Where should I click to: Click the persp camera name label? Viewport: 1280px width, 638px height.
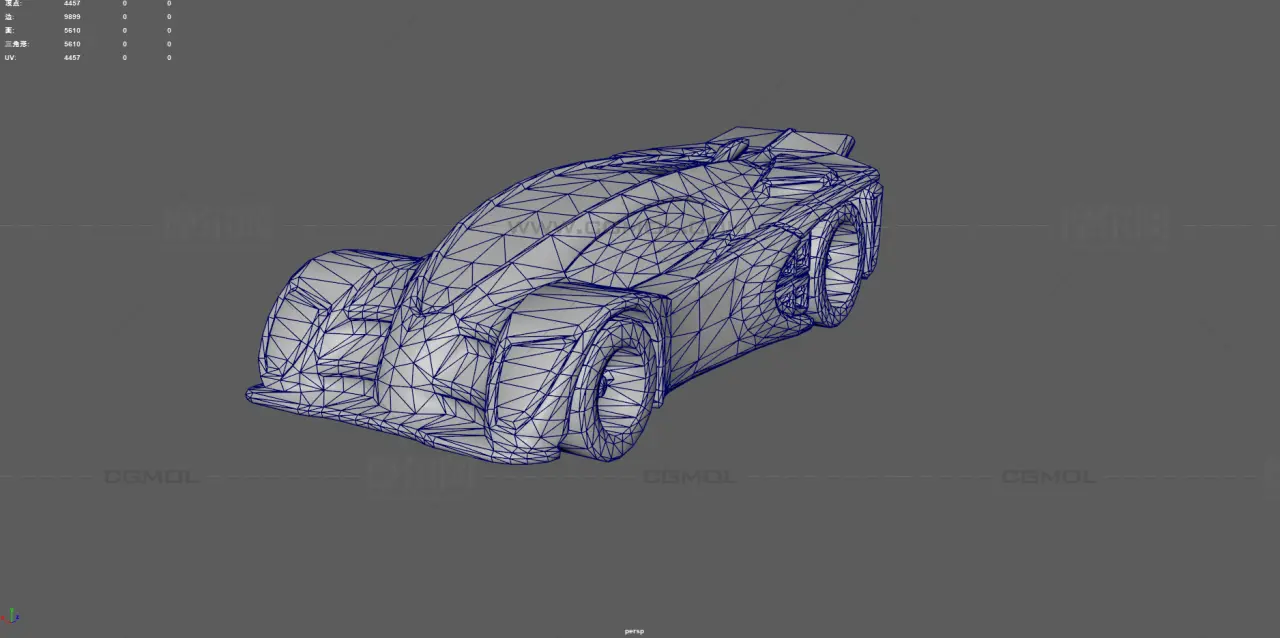[x=634, y=631]
